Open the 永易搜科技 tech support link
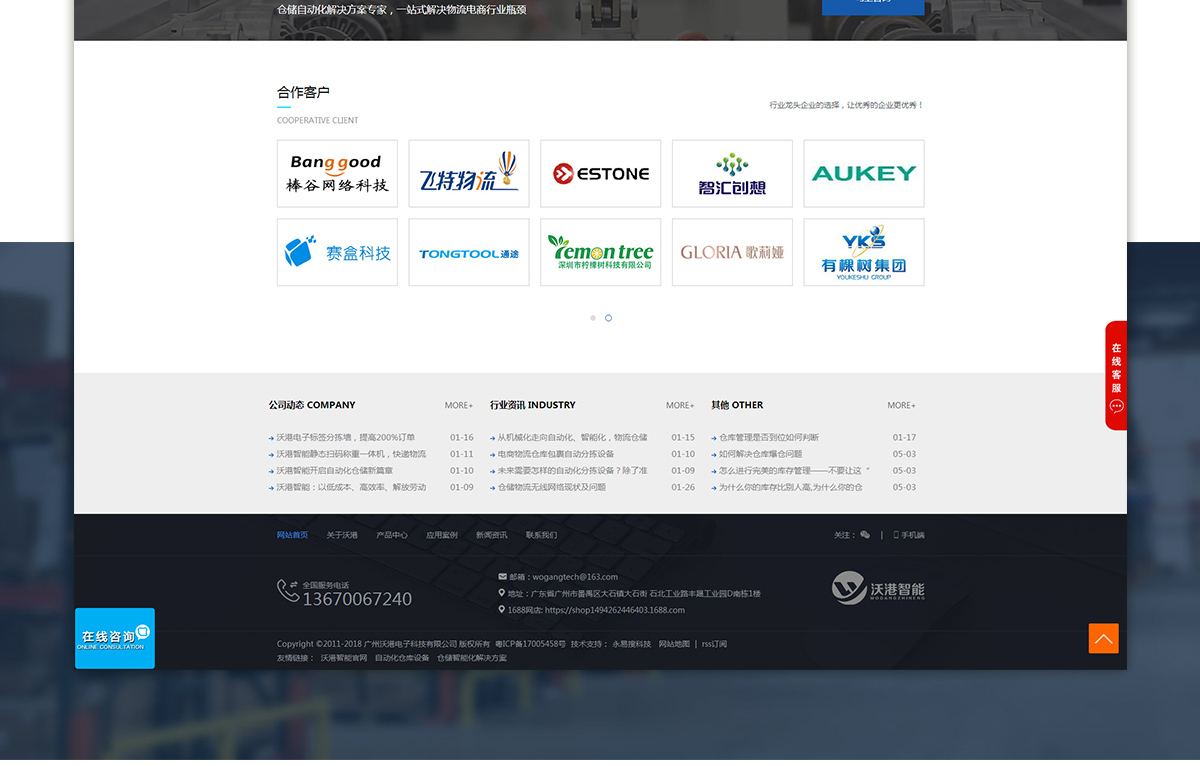1200x766 pixels. tap(632, 644)
